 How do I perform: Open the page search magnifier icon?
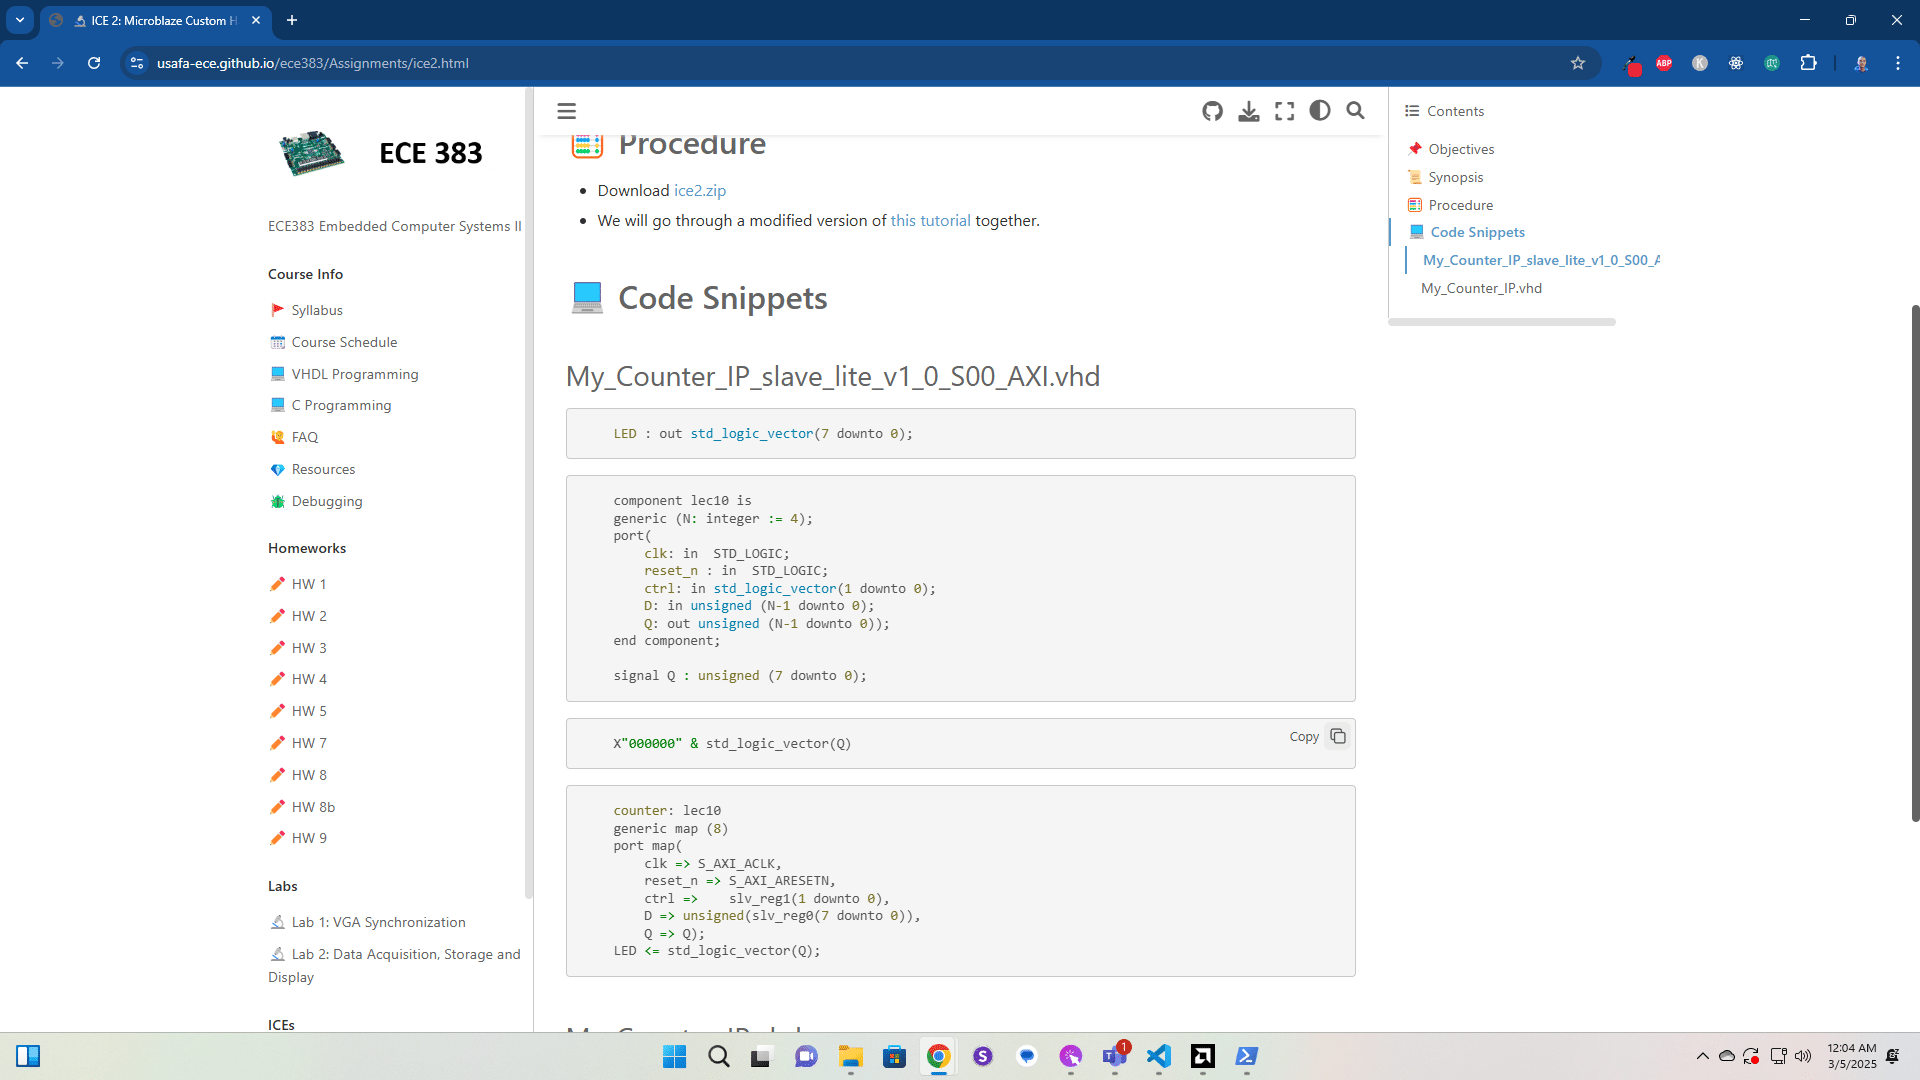(1355, 111)
